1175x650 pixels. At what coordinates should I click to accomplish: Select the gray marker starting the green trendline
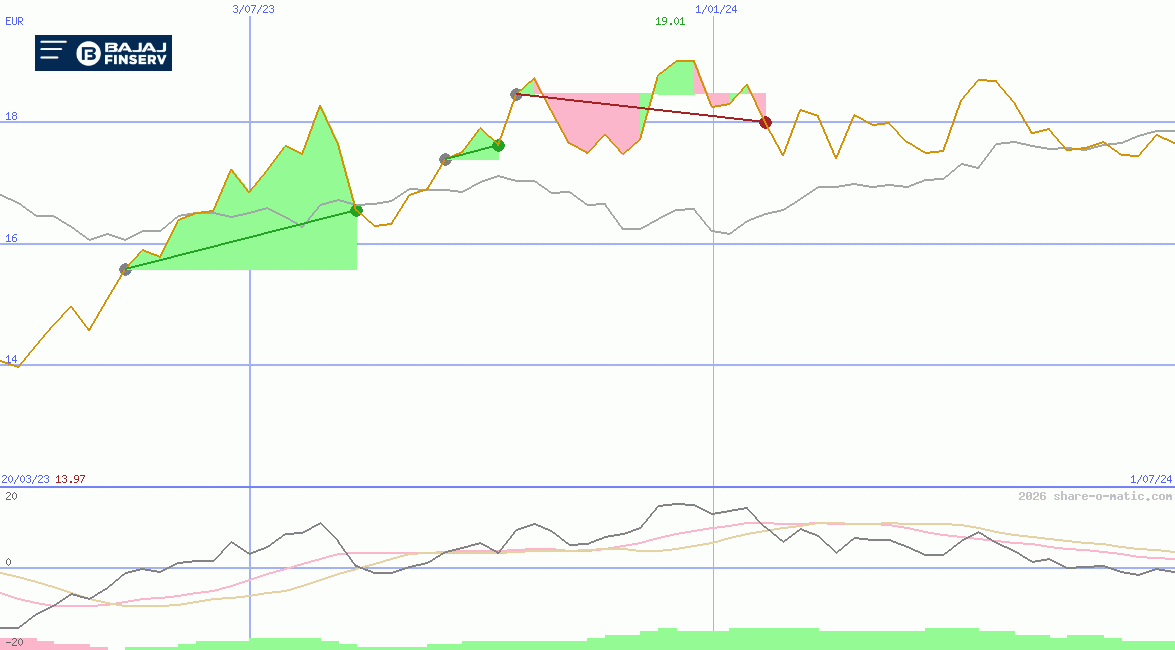(126, 269)
